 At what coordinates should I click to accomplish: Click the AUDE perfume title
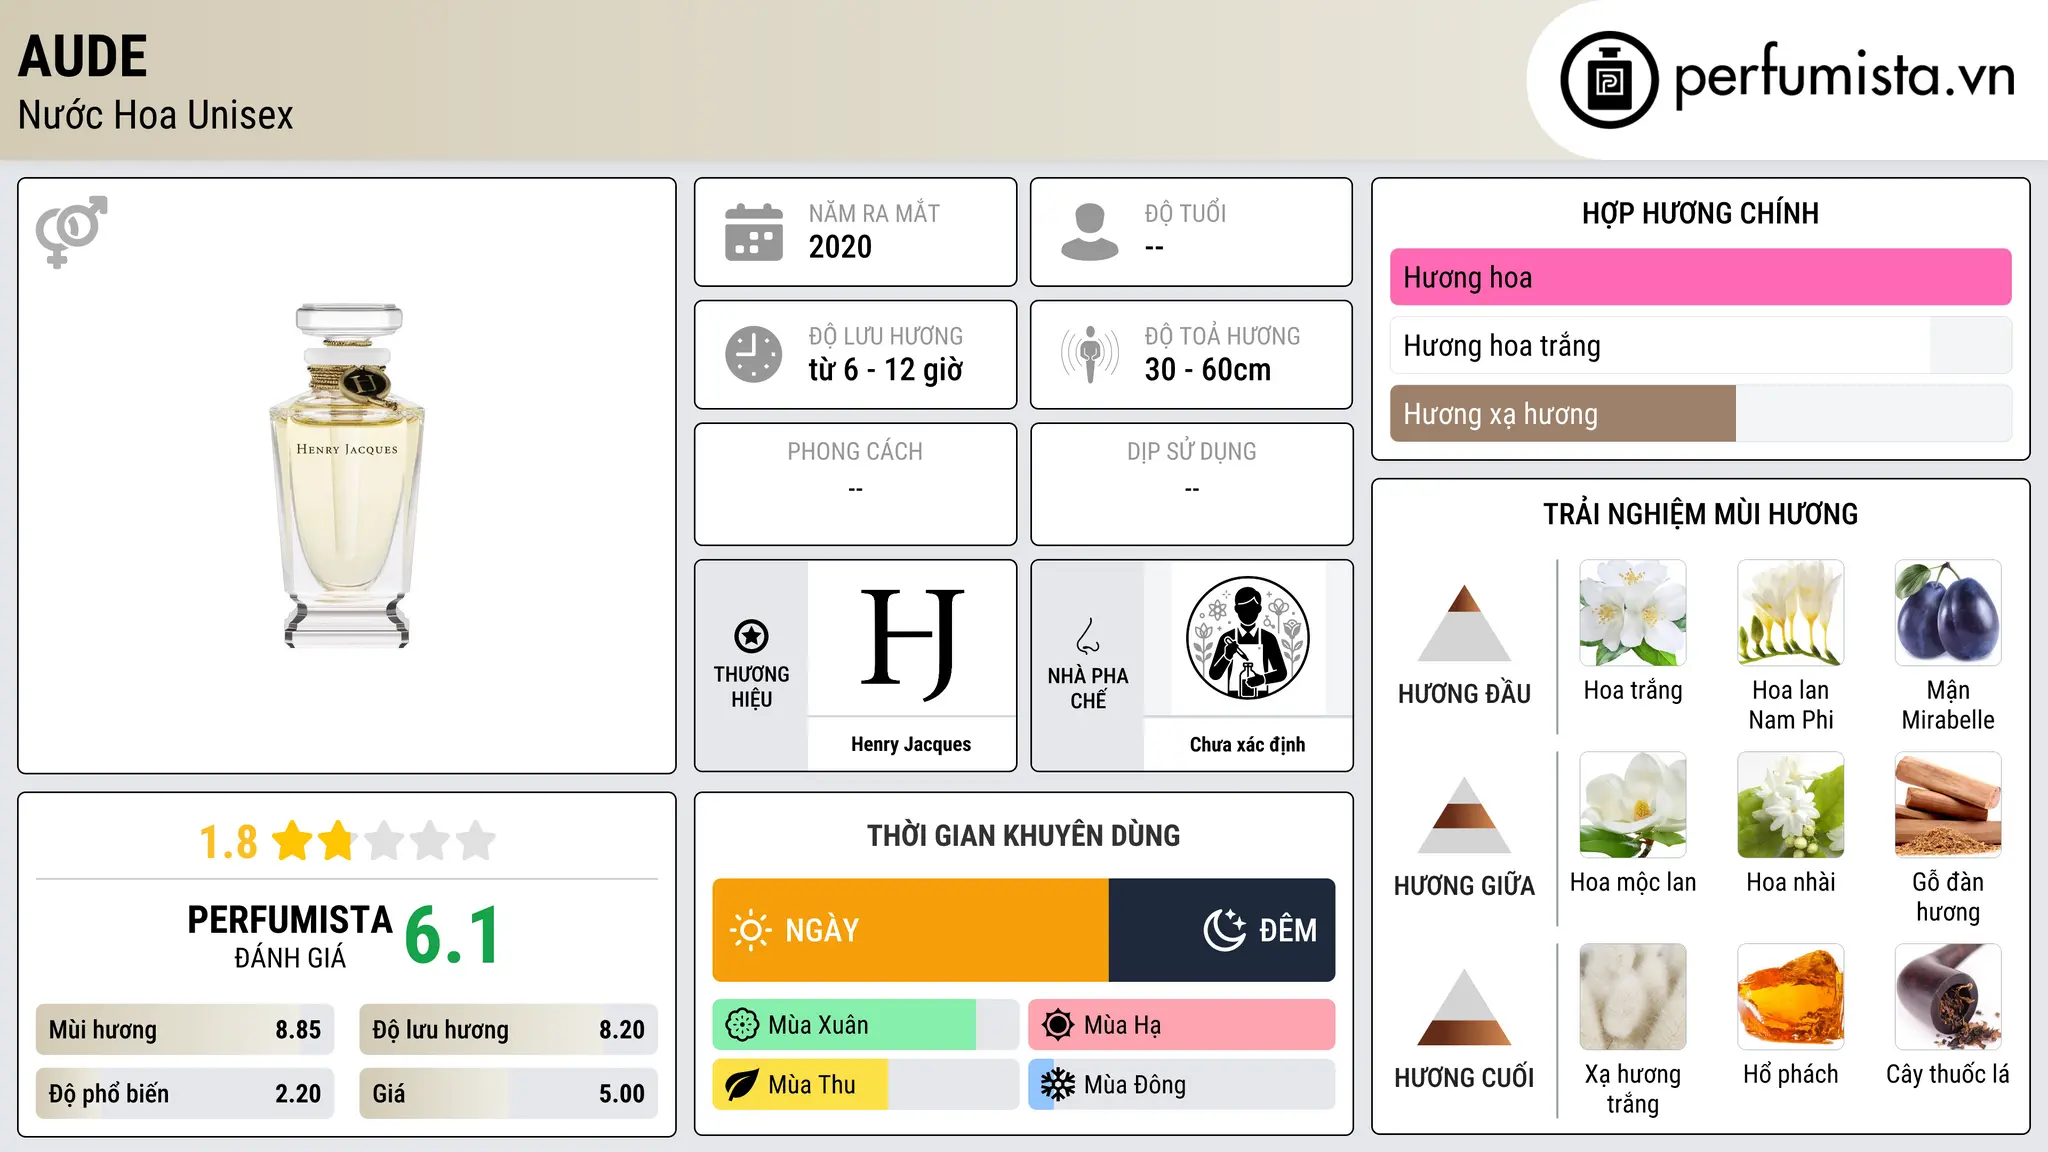tap(83, 56)
